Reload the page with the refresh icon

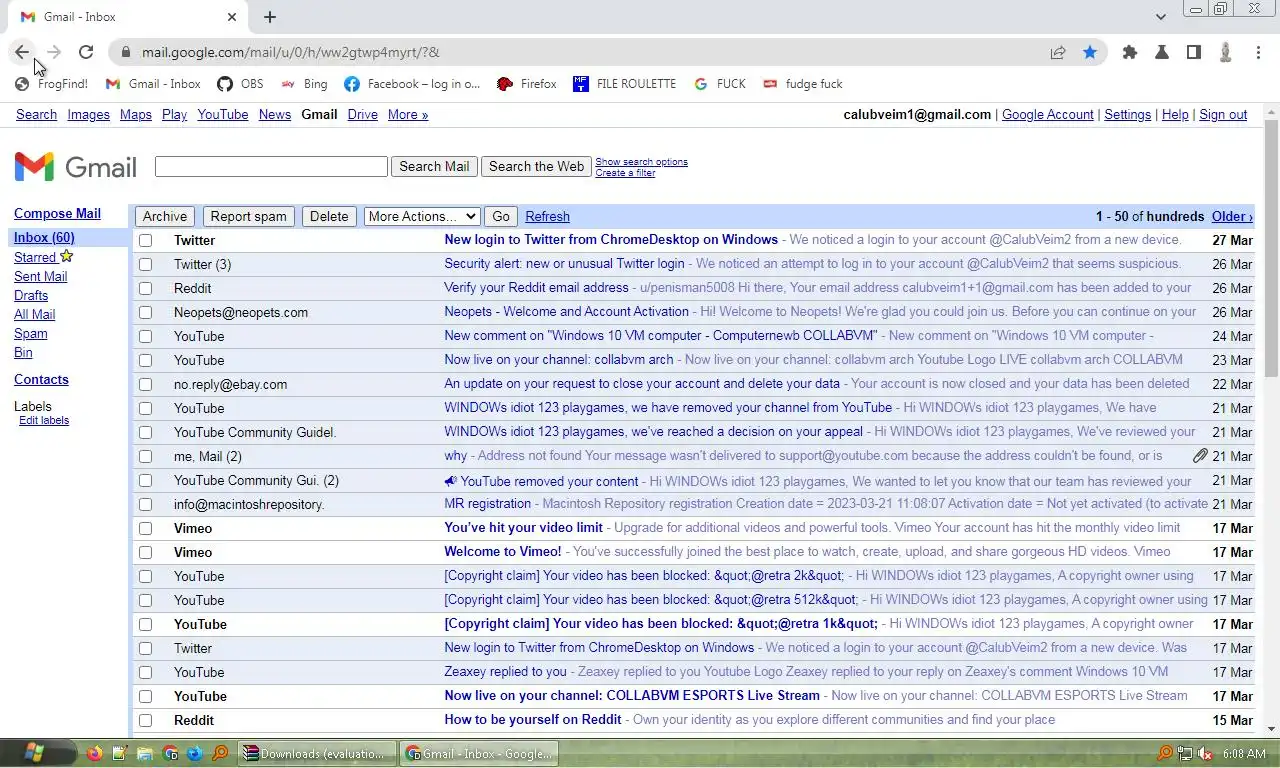[x=86, y=52]
